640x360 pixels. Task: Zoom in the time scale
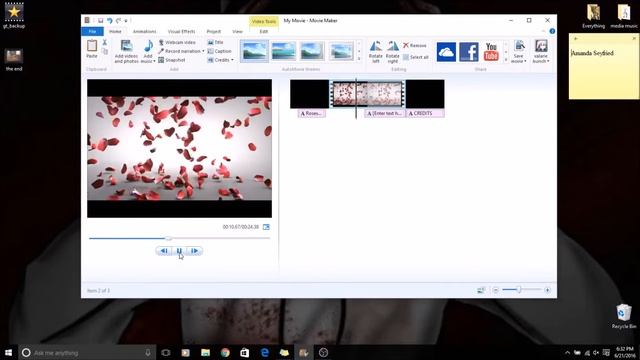(547, 290)
